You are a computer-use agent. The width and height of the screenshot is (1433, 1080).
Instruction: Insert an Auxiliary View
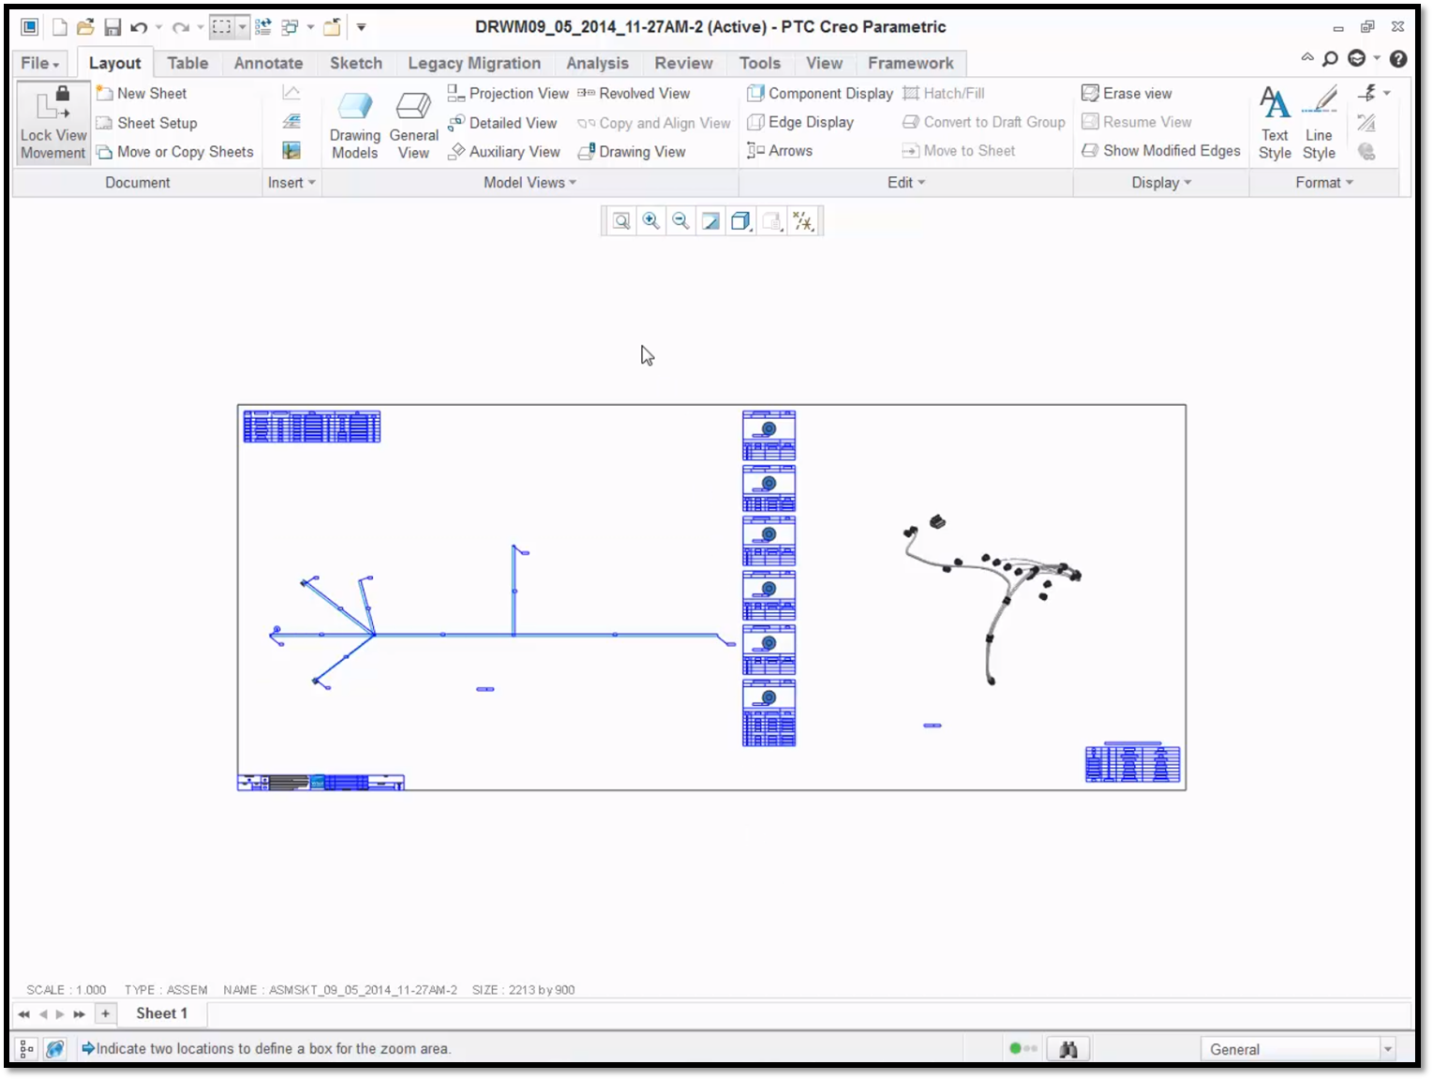click(x=504, y=152)
